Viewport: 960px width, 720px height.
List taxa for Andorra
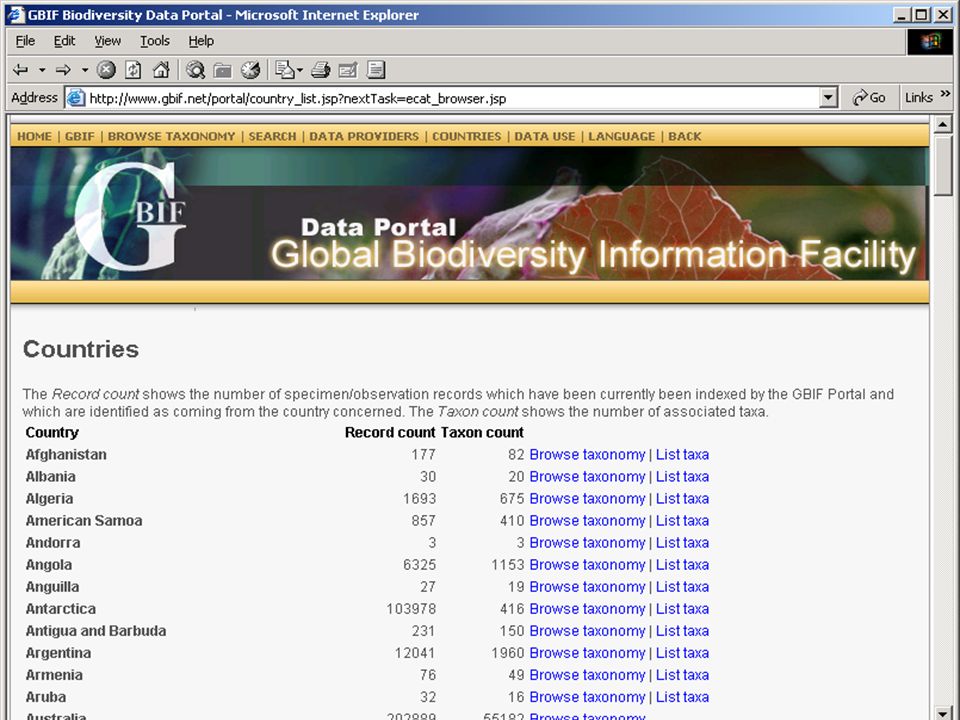click(682, 543)
